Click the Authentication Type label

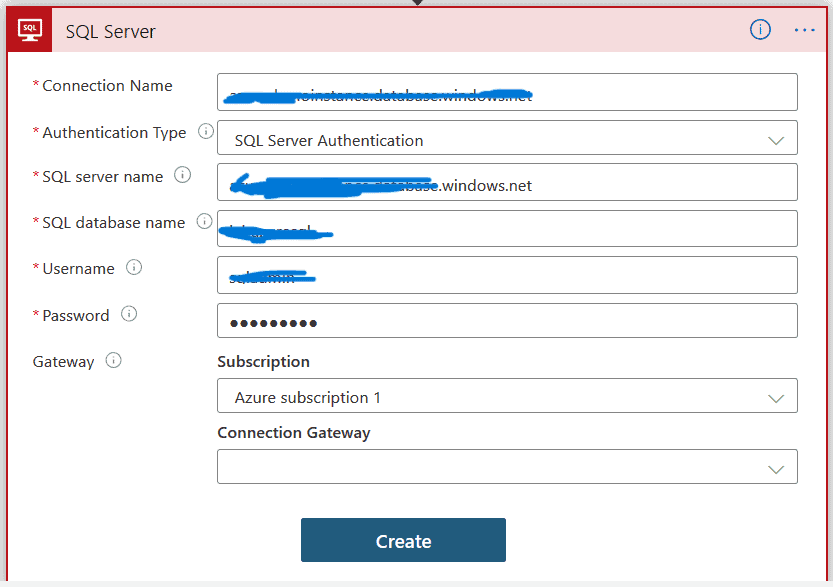click(114, 132)
